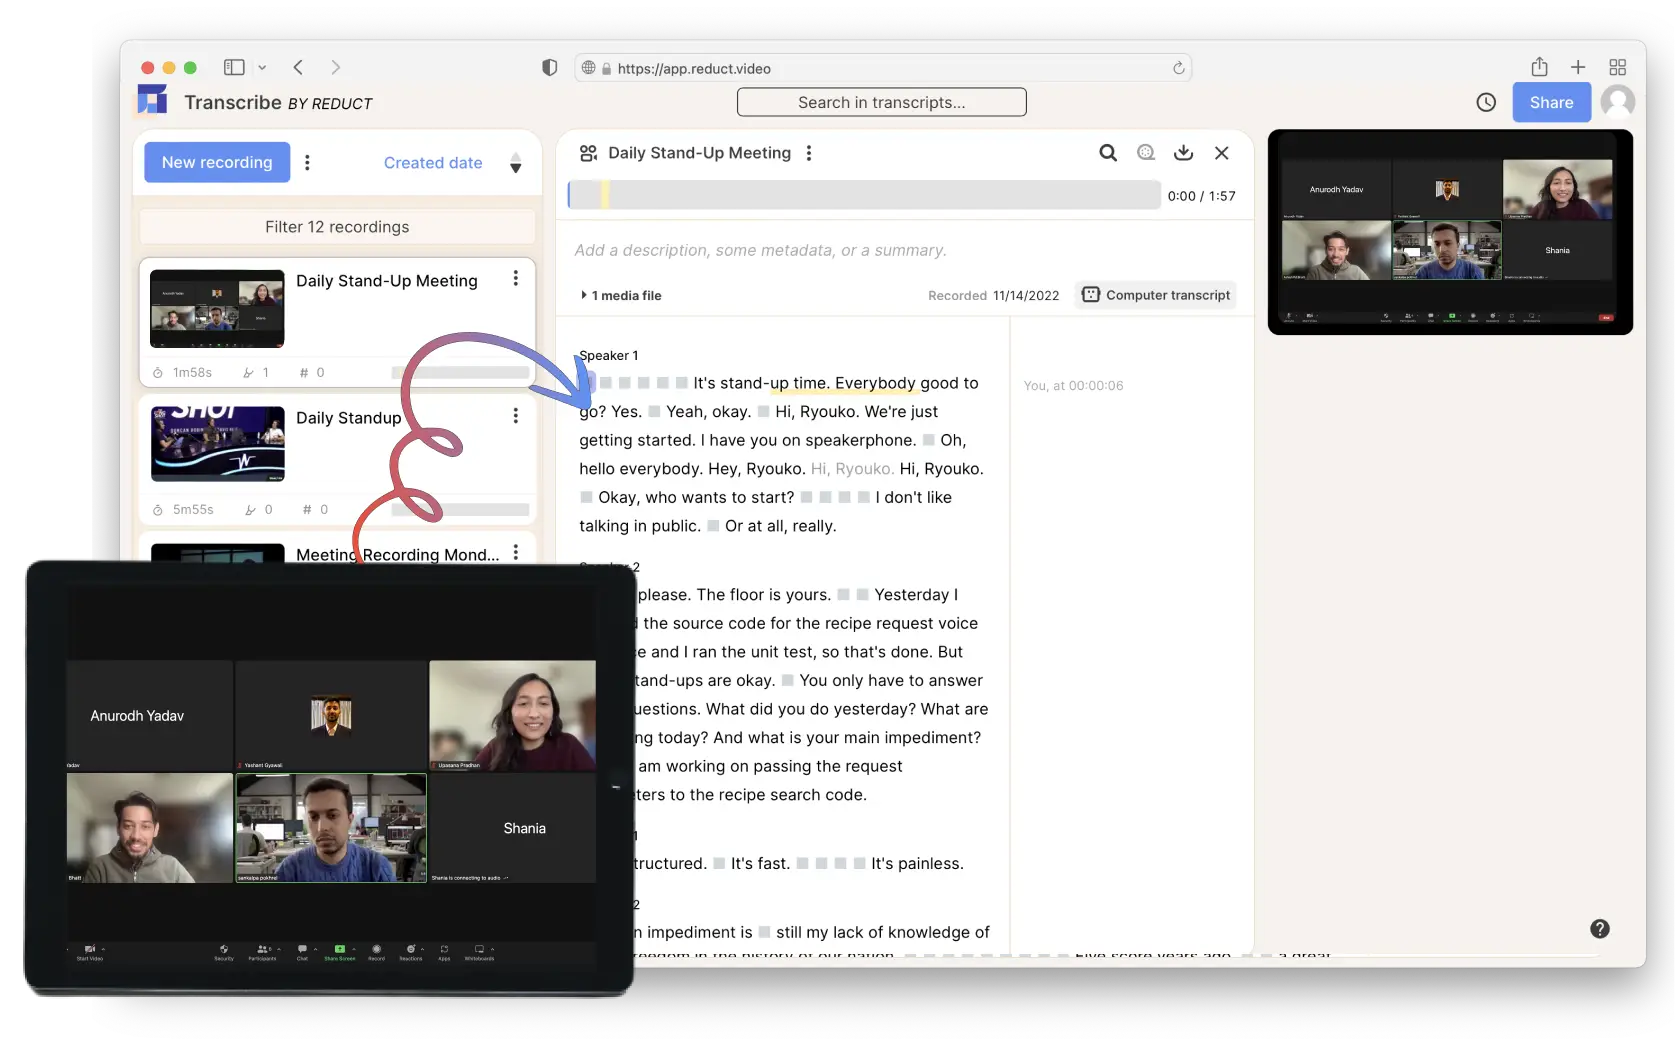The image size is (1675, 1046).
Task: Seek in the audio progress bar
Action: pos(863,195)
